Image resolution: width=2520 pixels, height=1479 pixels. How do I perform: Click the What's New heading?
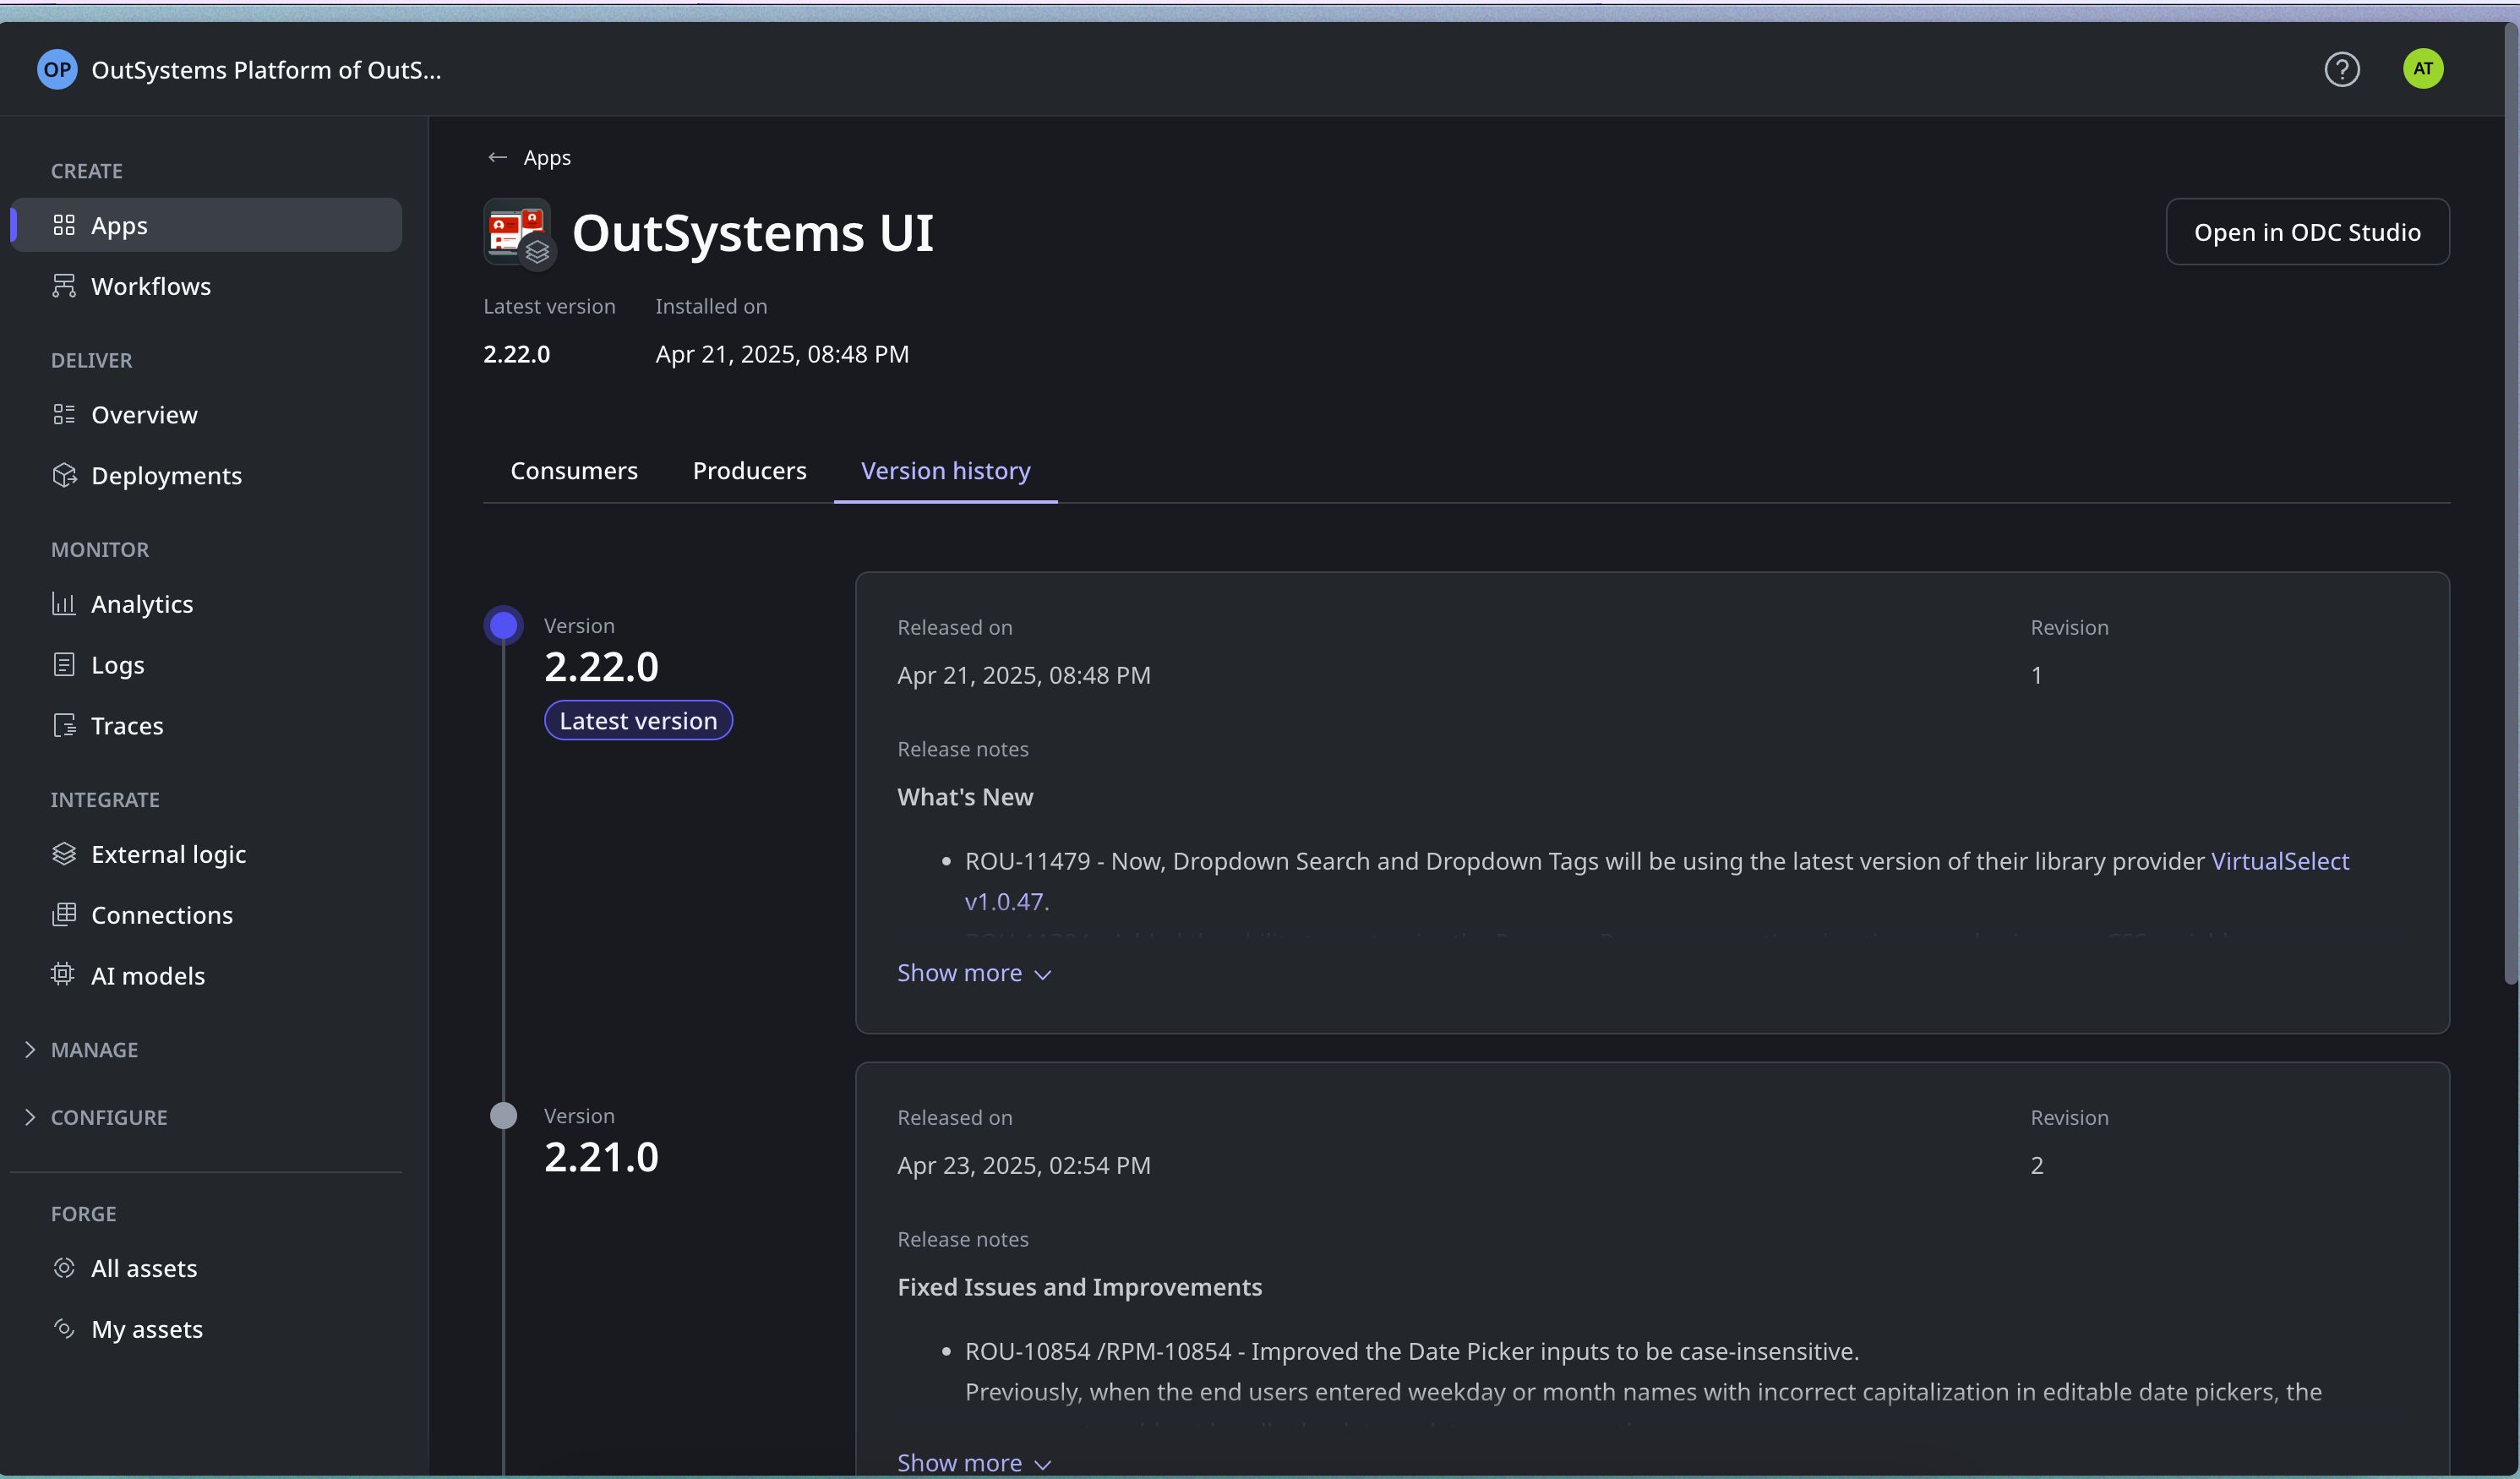(x=965, y=796)
